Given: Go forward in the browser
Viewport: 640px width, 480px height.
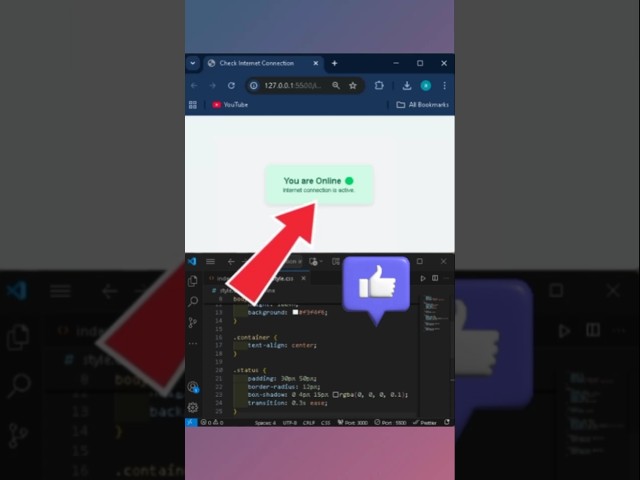Looking at the screenshot, I should [x=212, y=85].
